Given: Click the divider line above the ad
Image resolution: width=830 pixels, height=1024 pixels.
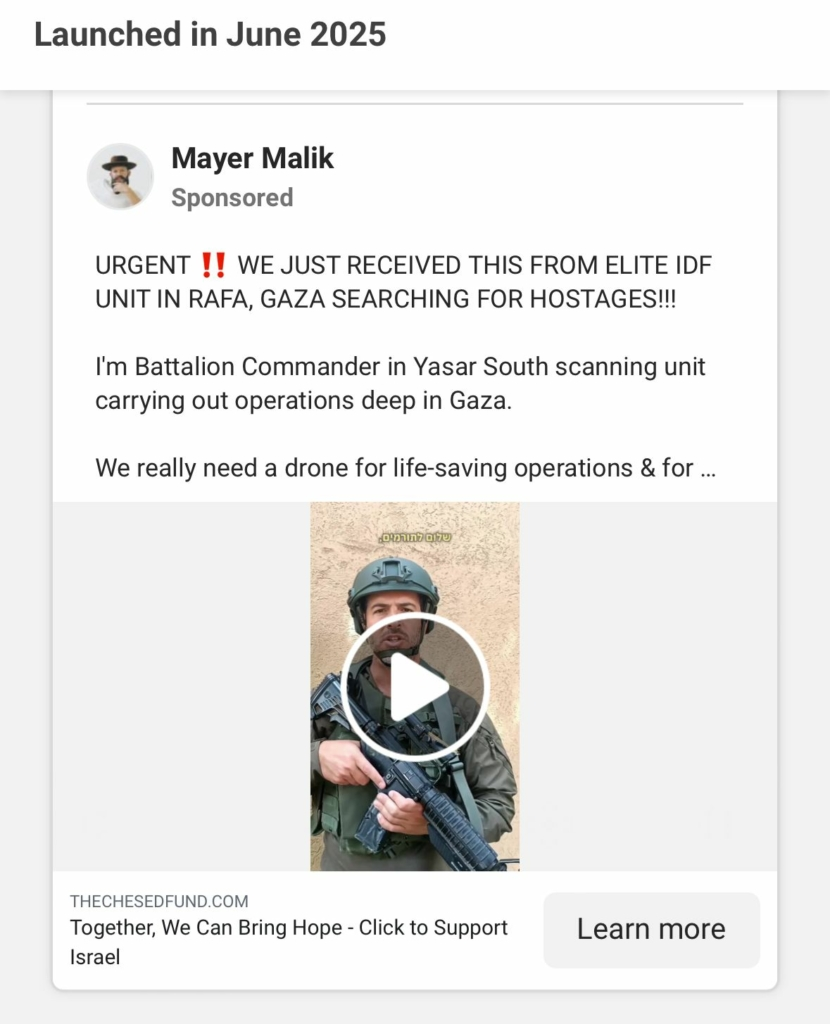Looking at the screenshot, I should (415, 103).
